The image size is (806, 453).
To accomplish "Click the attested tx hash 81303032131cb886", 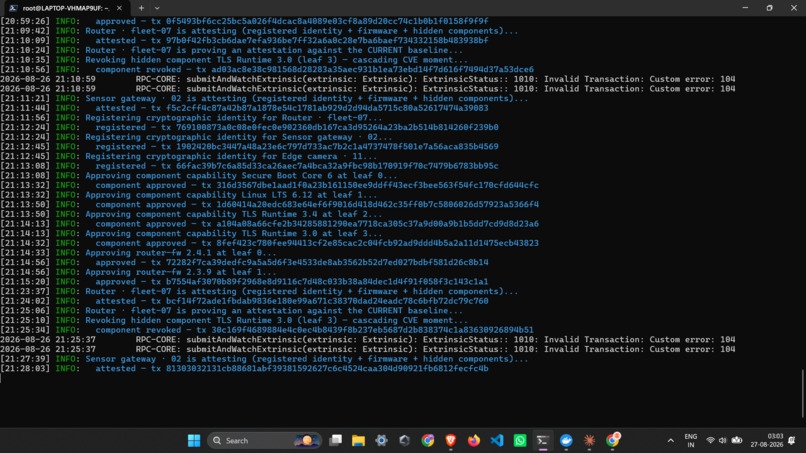I will click(327, 369).
